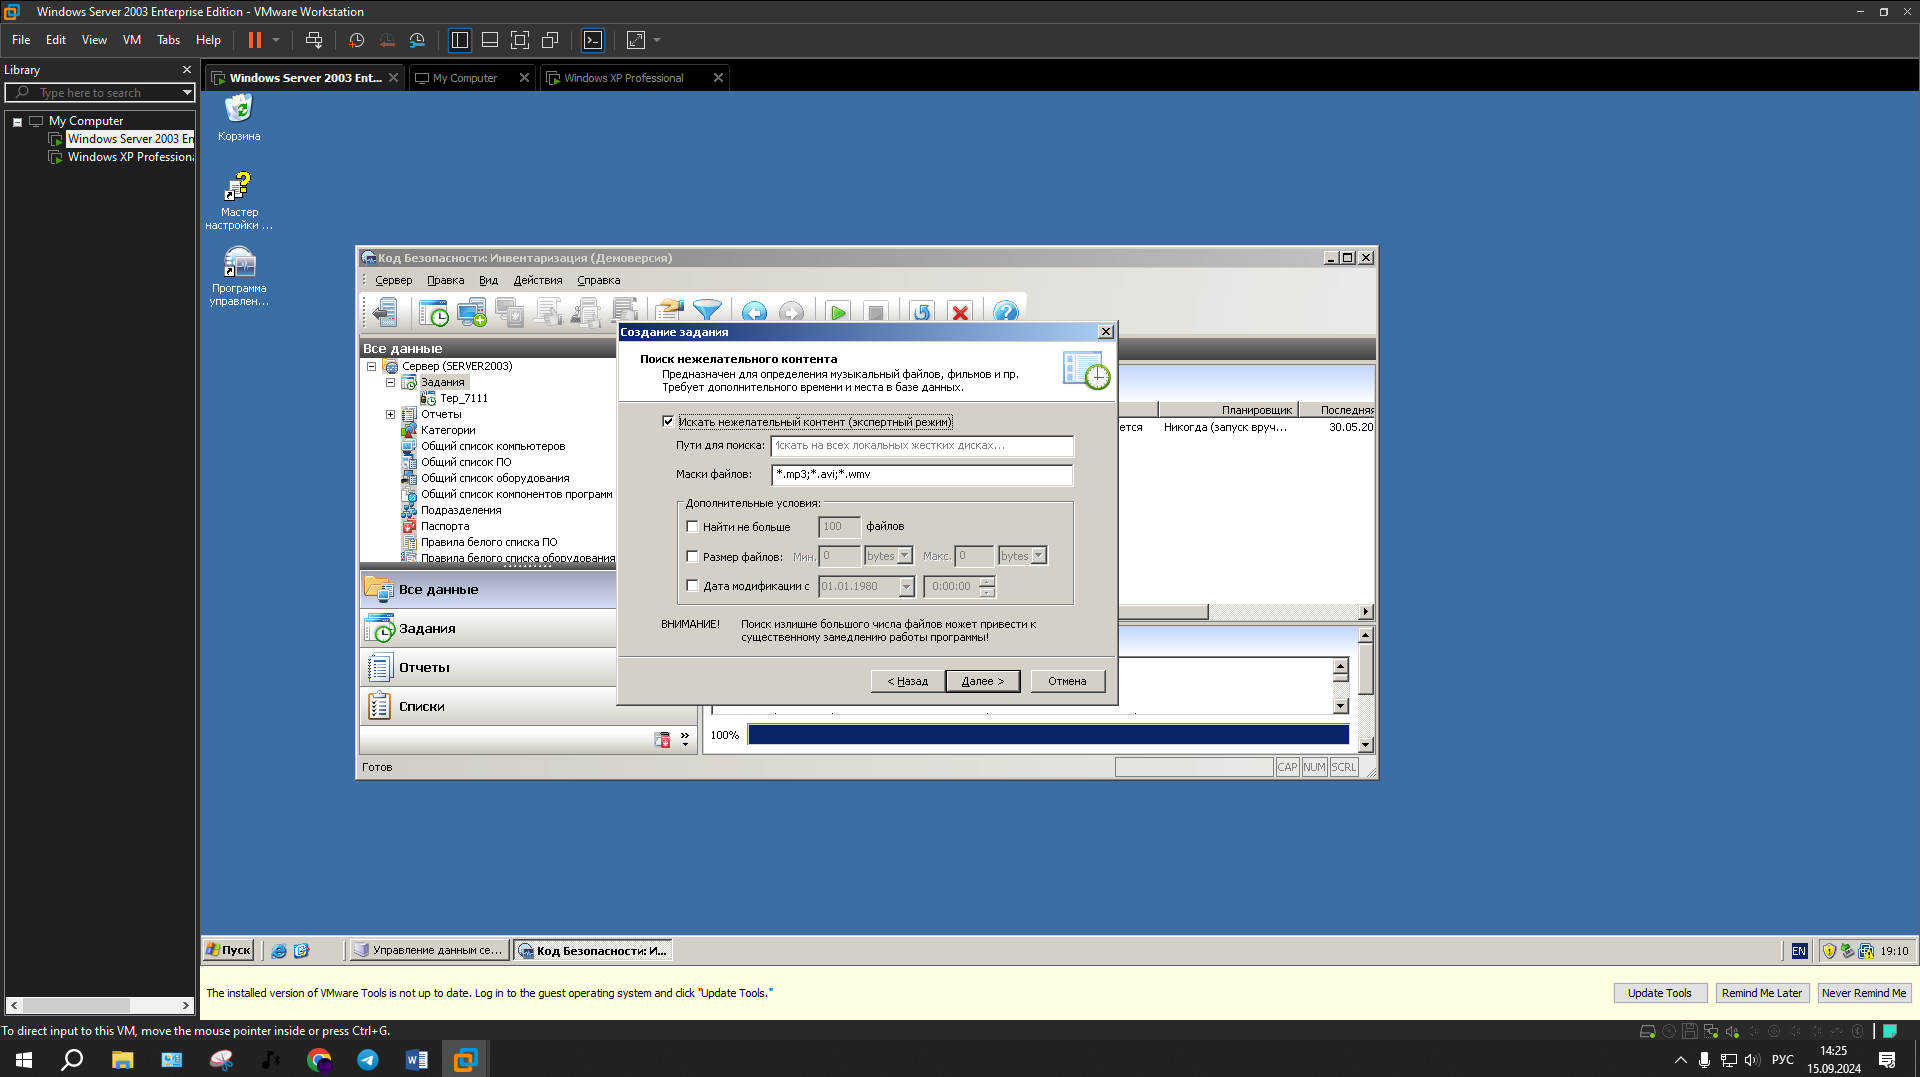The width and height of the screenshot is (1920, 1077).
Task: Open the dropdown arrow next to pause button
Action: tap(276, 40)
